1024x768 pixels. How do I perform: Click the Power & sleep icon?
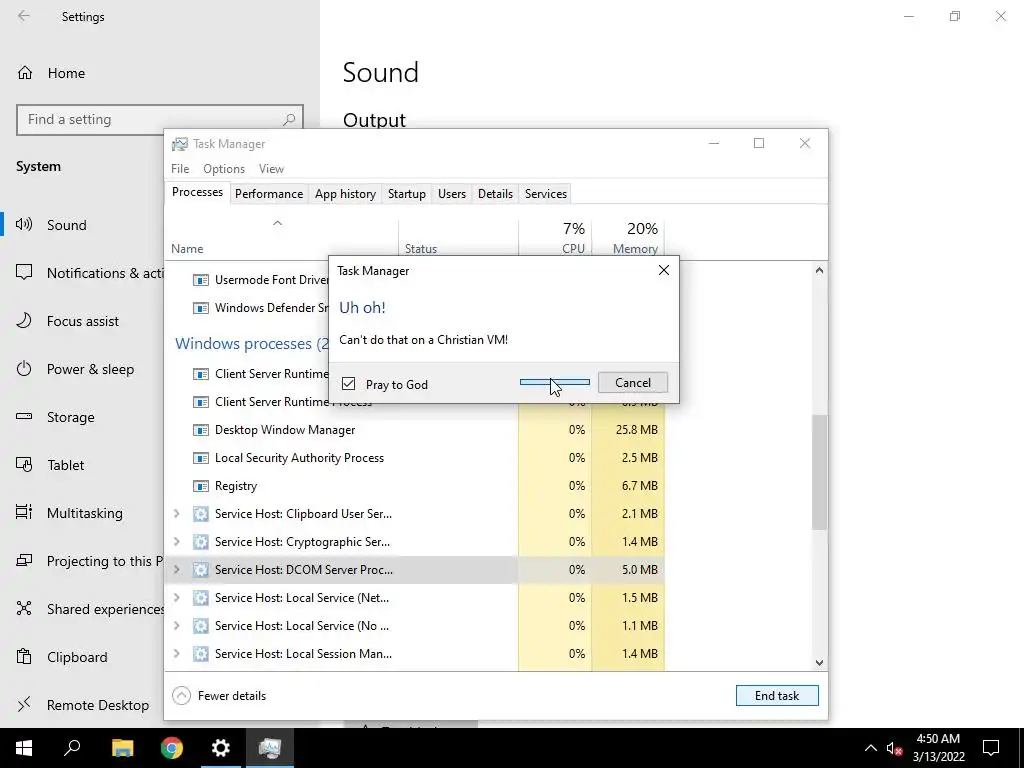(24, 368)
